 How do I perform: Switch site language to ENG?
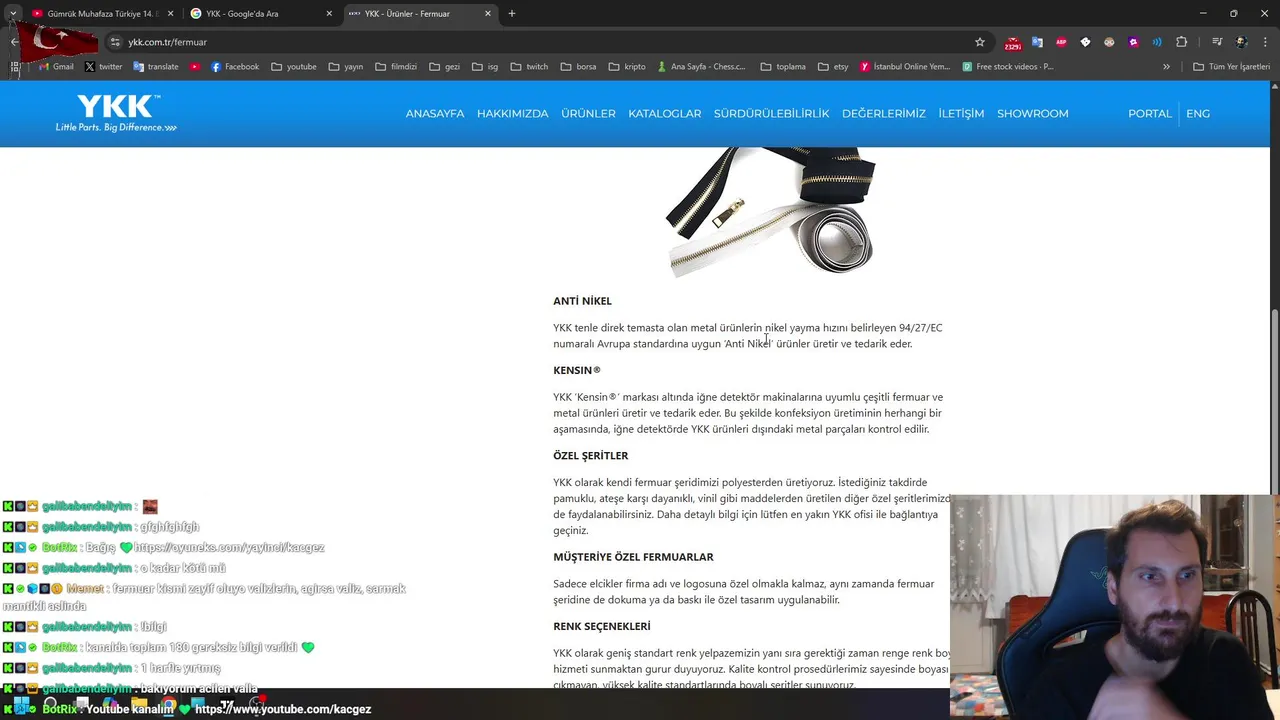(x=1198, y=113)
